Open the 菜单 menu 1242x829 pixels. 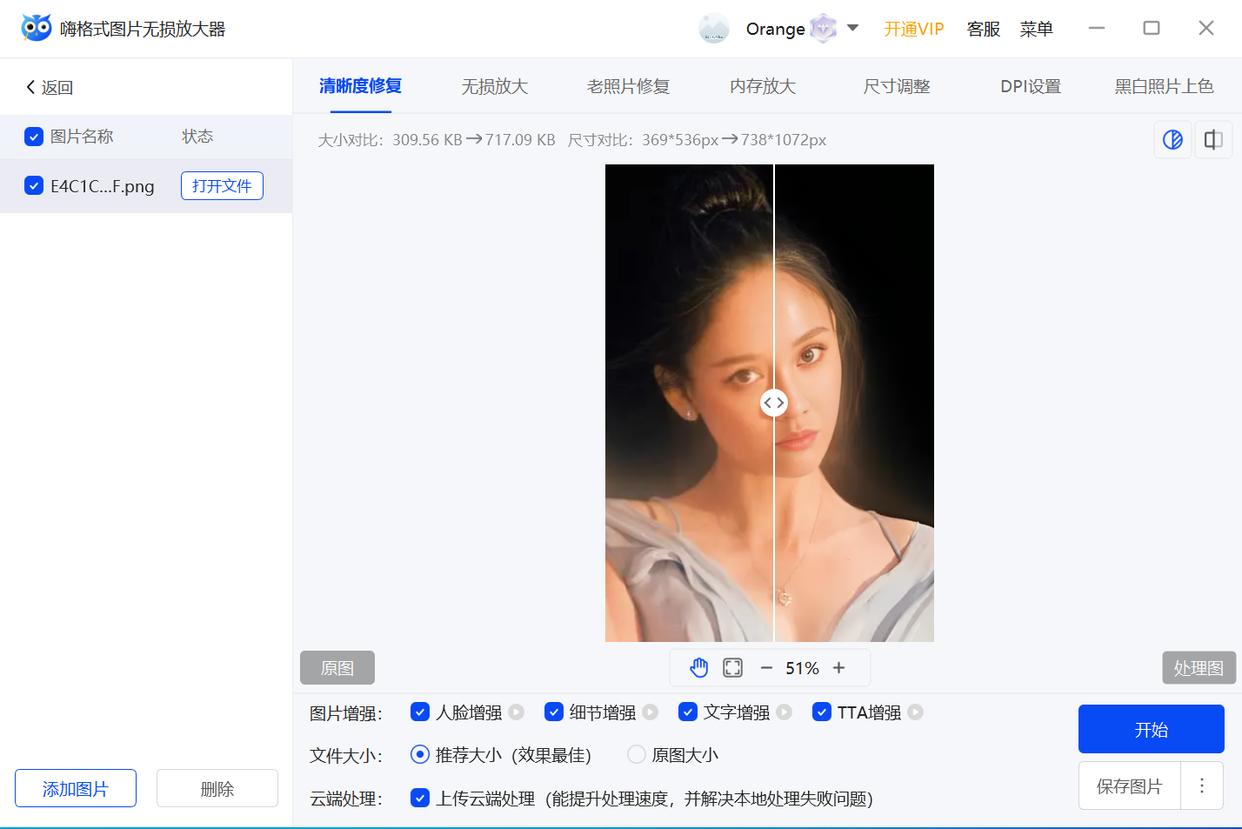[1037, 29]
